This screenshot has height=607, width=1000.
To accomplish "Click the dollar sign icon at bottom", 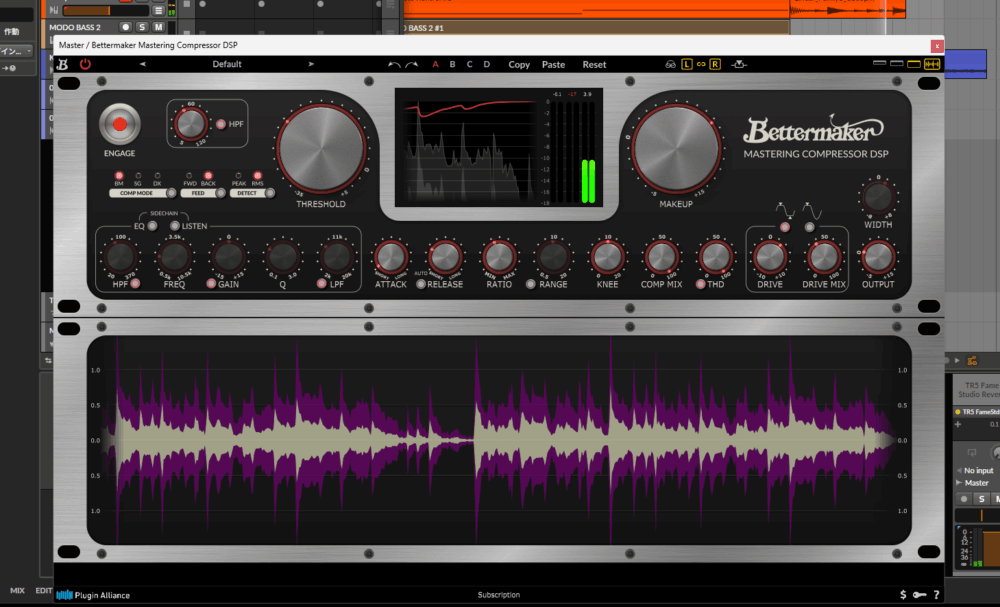I will 902,594.
